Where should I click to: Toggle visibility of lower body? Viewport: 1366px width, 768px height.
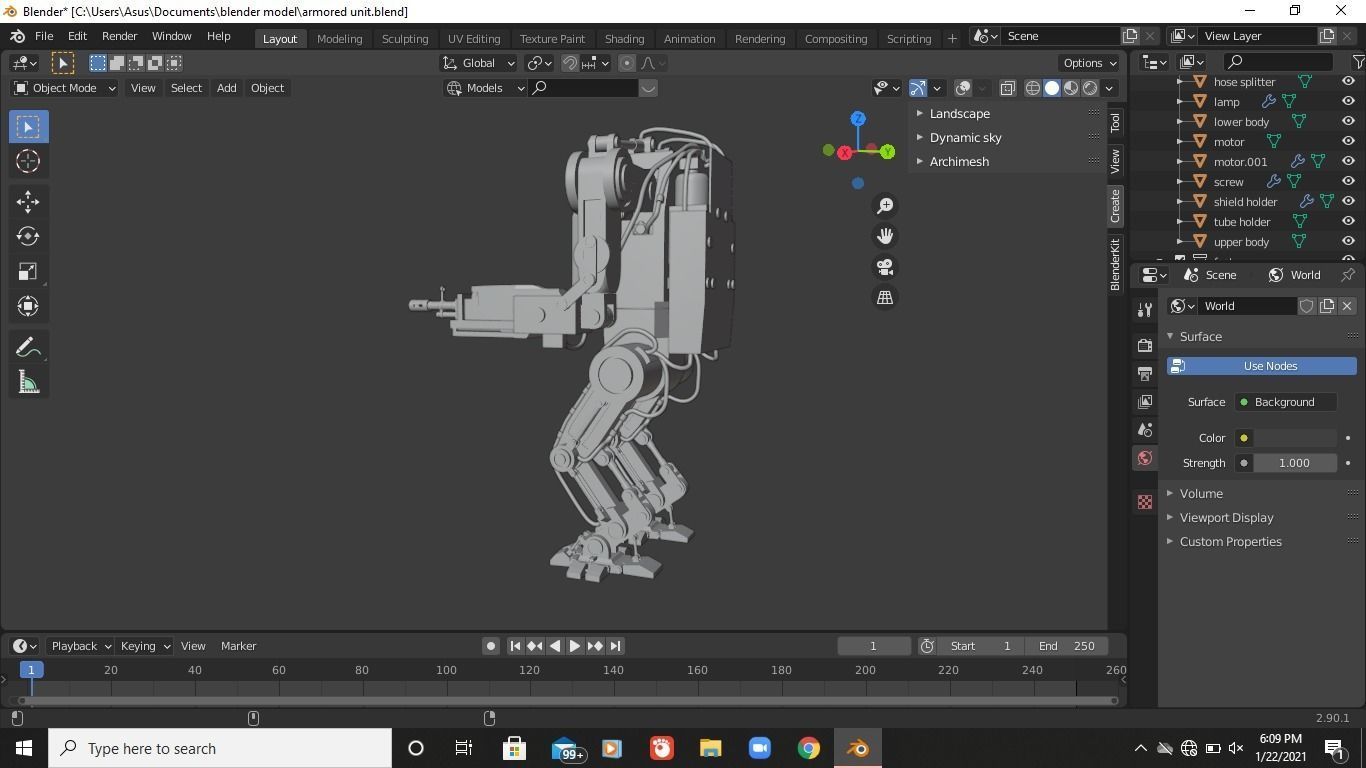pos(1348,122)
